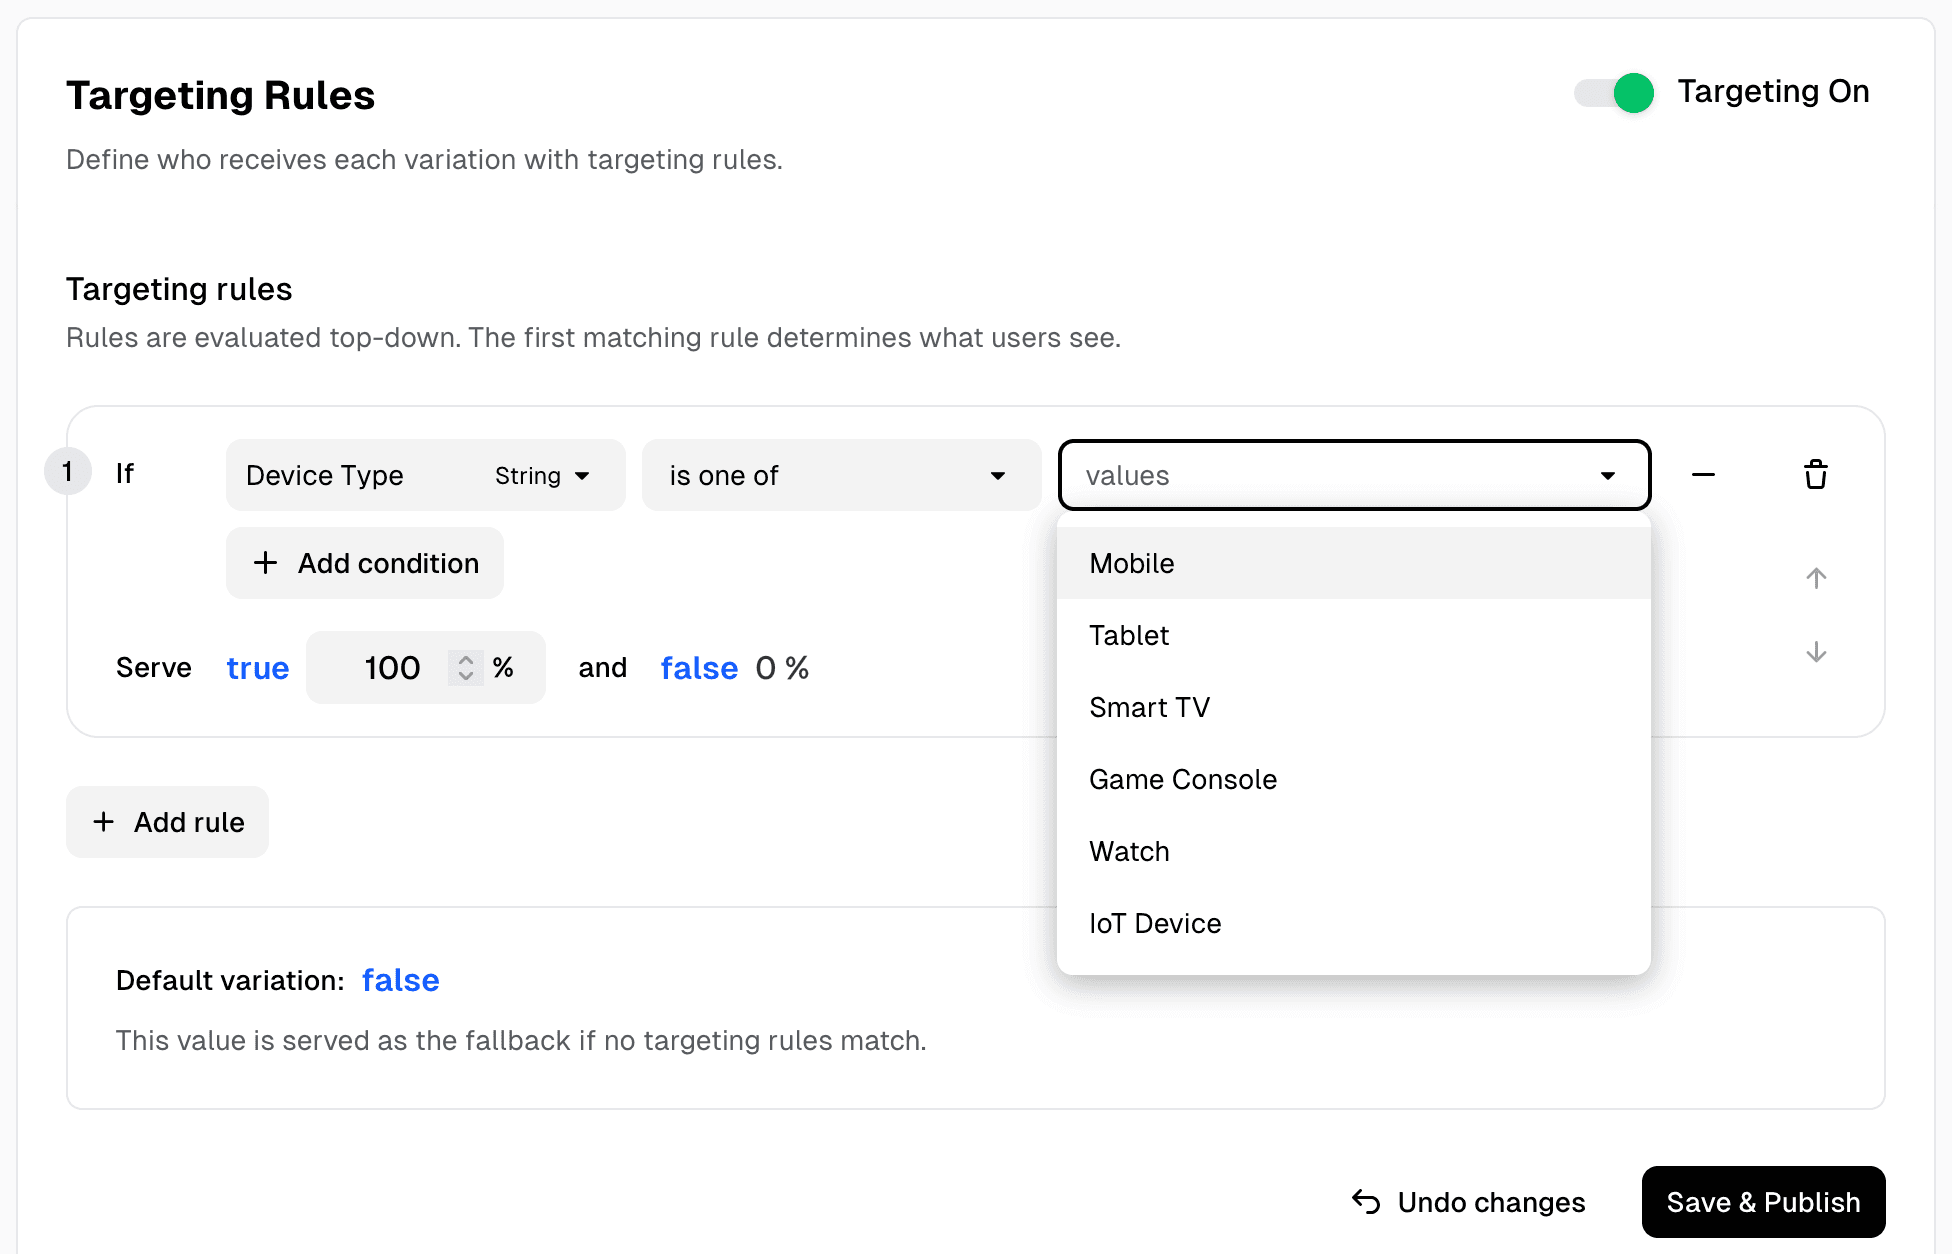Viewport: 1952px width, 1254px height.
Task: Select 'Smart TV' from the values list
Action: coord(1149,707)
